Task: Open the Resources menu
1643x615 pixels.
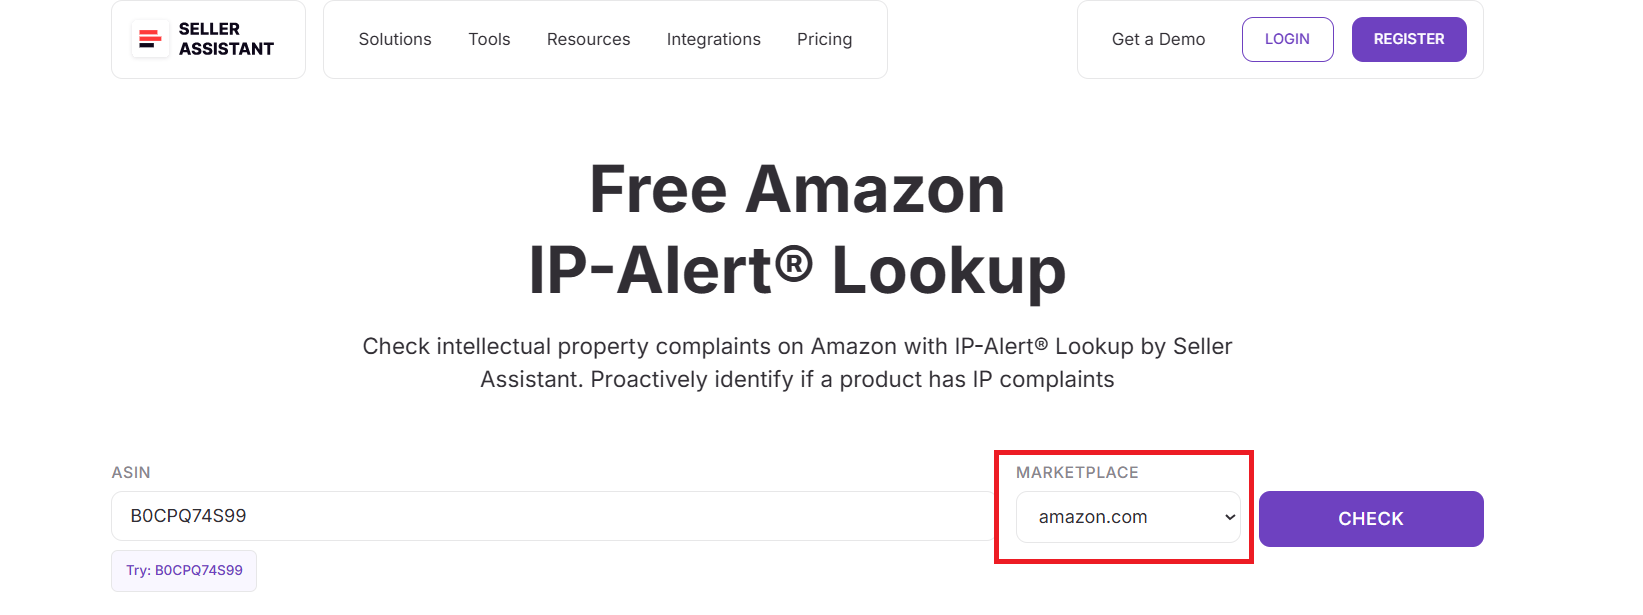Action: (588, 39)
